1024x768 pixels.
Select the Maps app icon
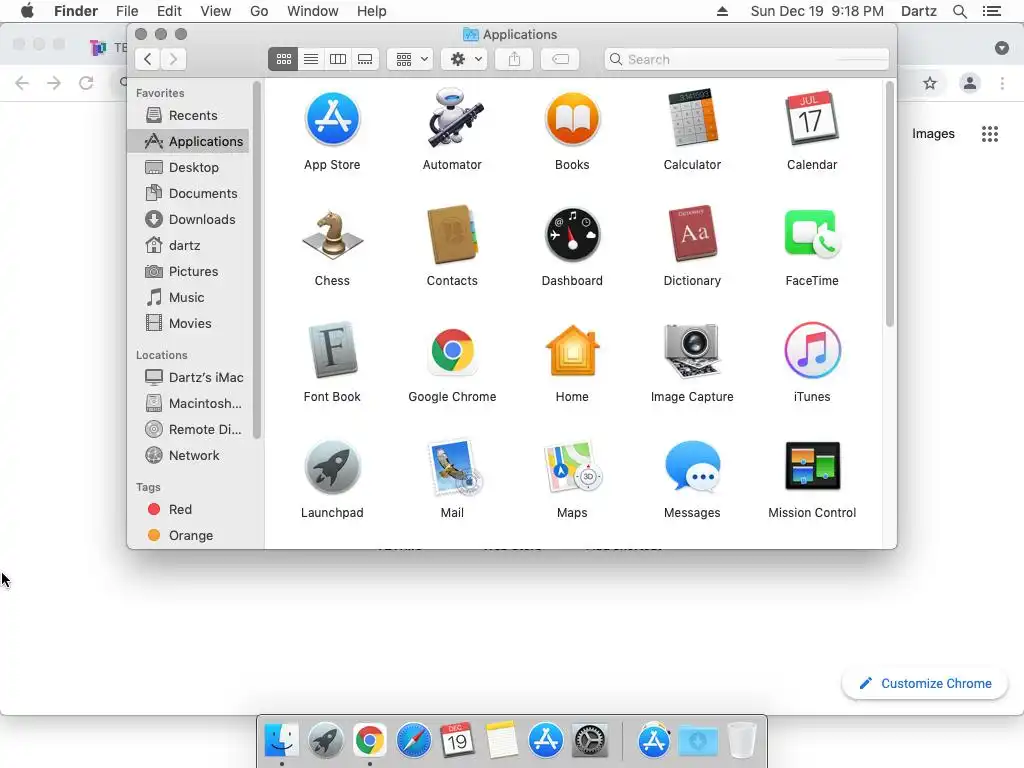[x=572, y=467]
